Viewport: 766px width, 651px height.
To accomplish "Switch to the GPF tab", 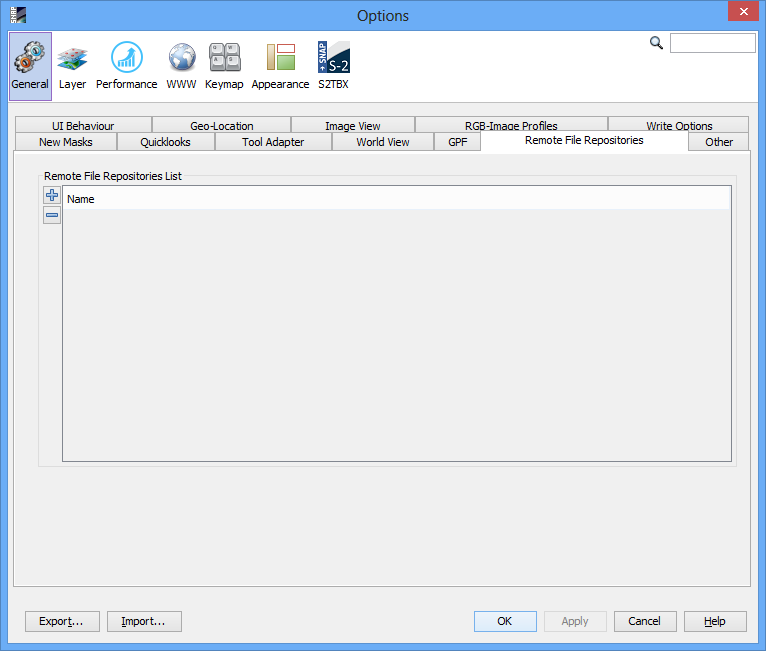I will 458,142.
